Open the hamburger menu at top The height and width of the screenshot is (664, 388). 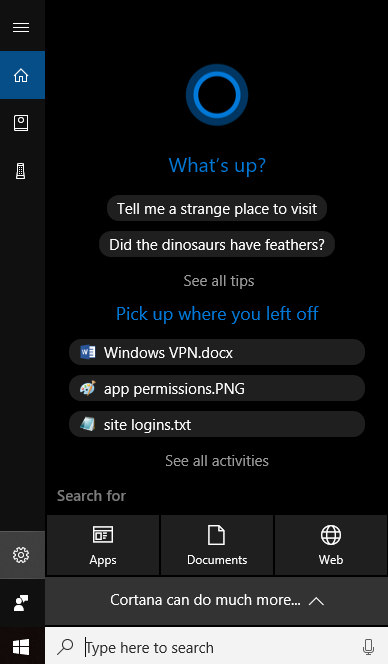tap(21, 28)
